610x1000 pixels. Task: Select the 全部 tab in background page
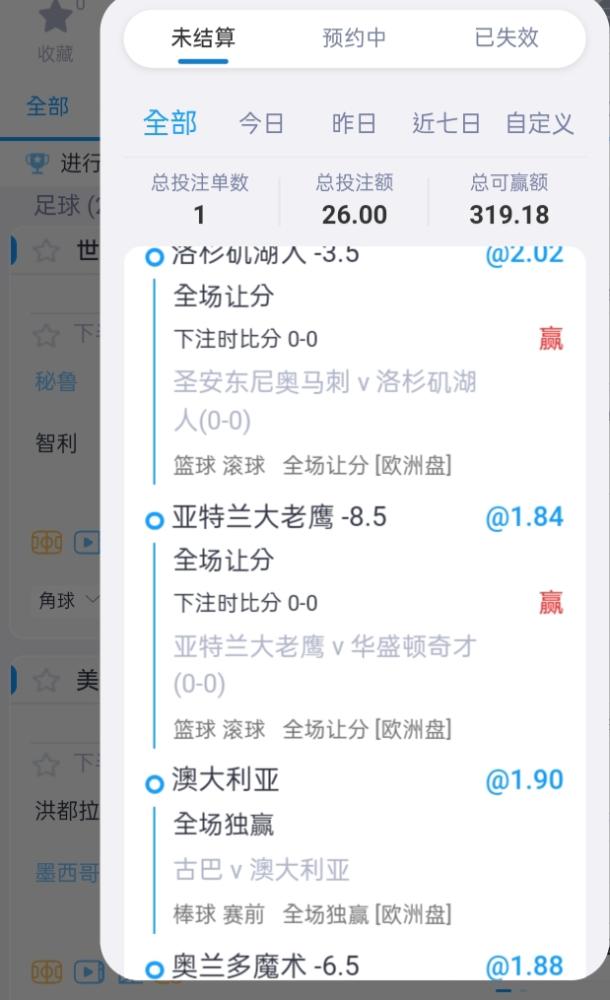tap(47, 106)
